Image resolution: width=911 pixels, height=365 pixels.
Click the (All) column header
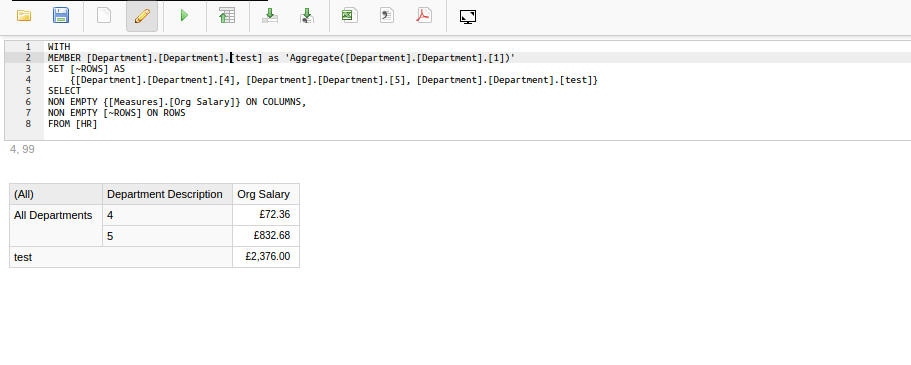coord(56,194)
